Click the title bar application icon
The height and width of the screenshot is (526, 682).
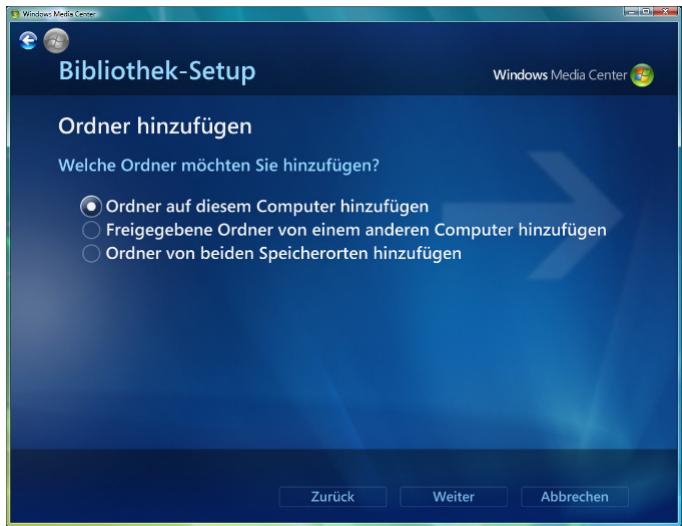[x=15, y=14]
